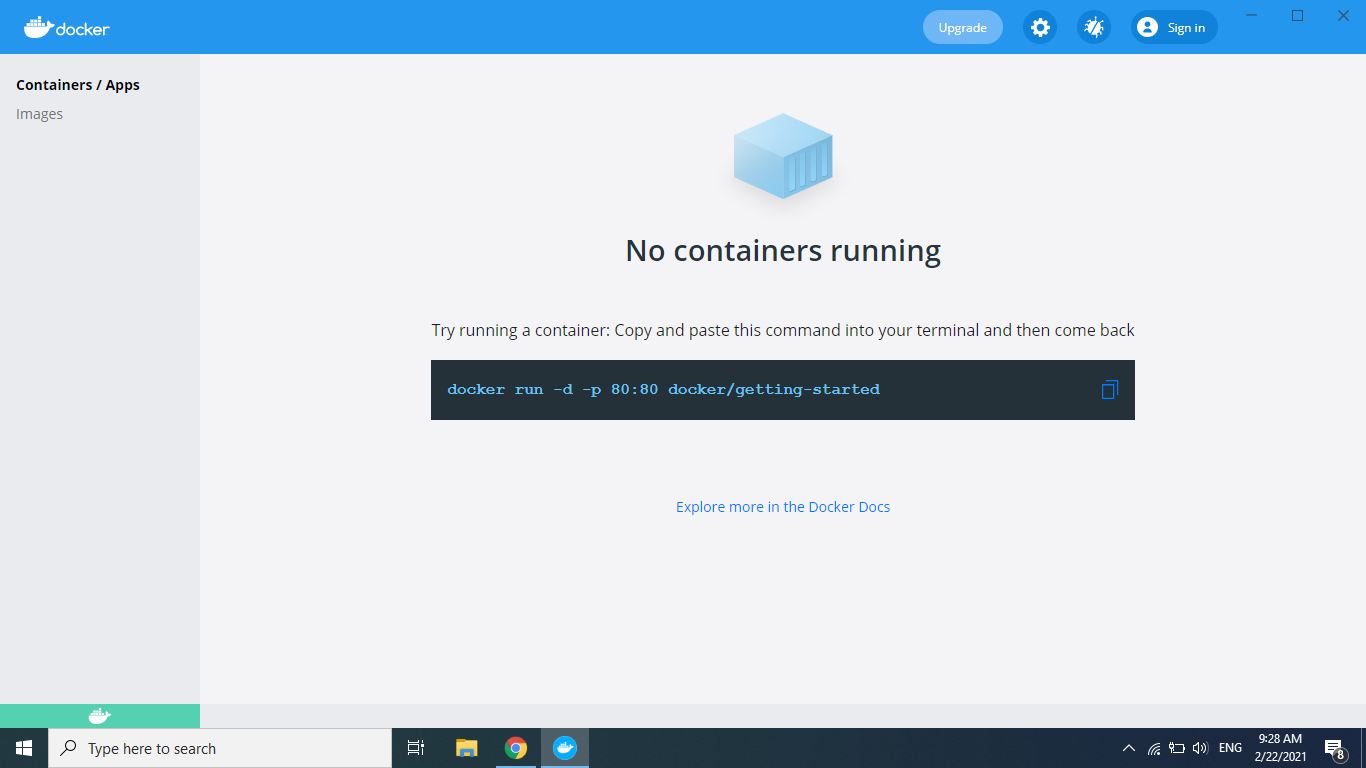Click the No containers running heading

pos(783,250)
